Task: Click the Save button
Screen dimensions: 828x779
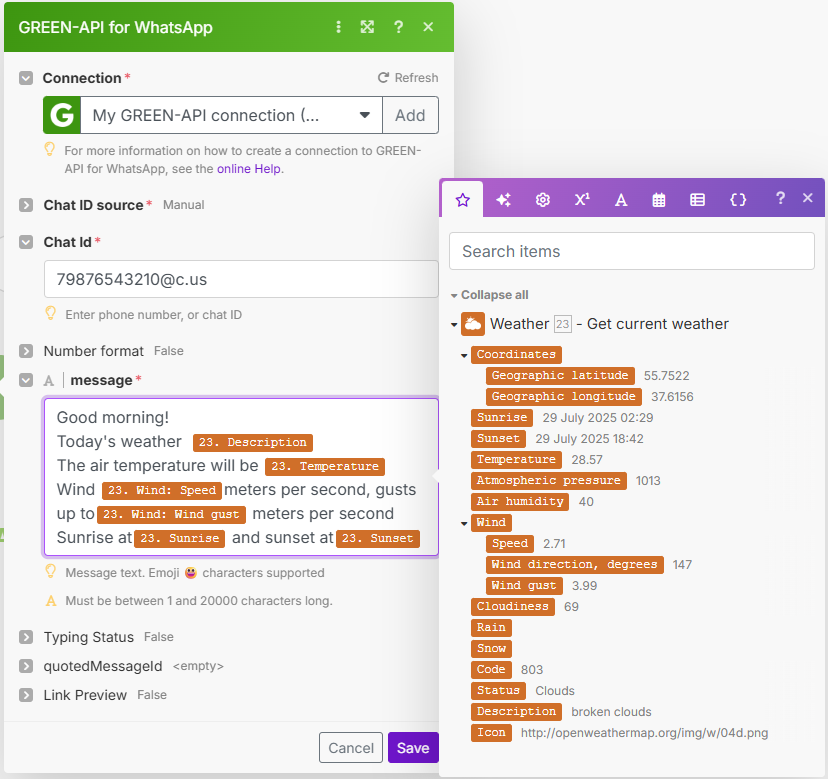Action: (x=413, y=748)
